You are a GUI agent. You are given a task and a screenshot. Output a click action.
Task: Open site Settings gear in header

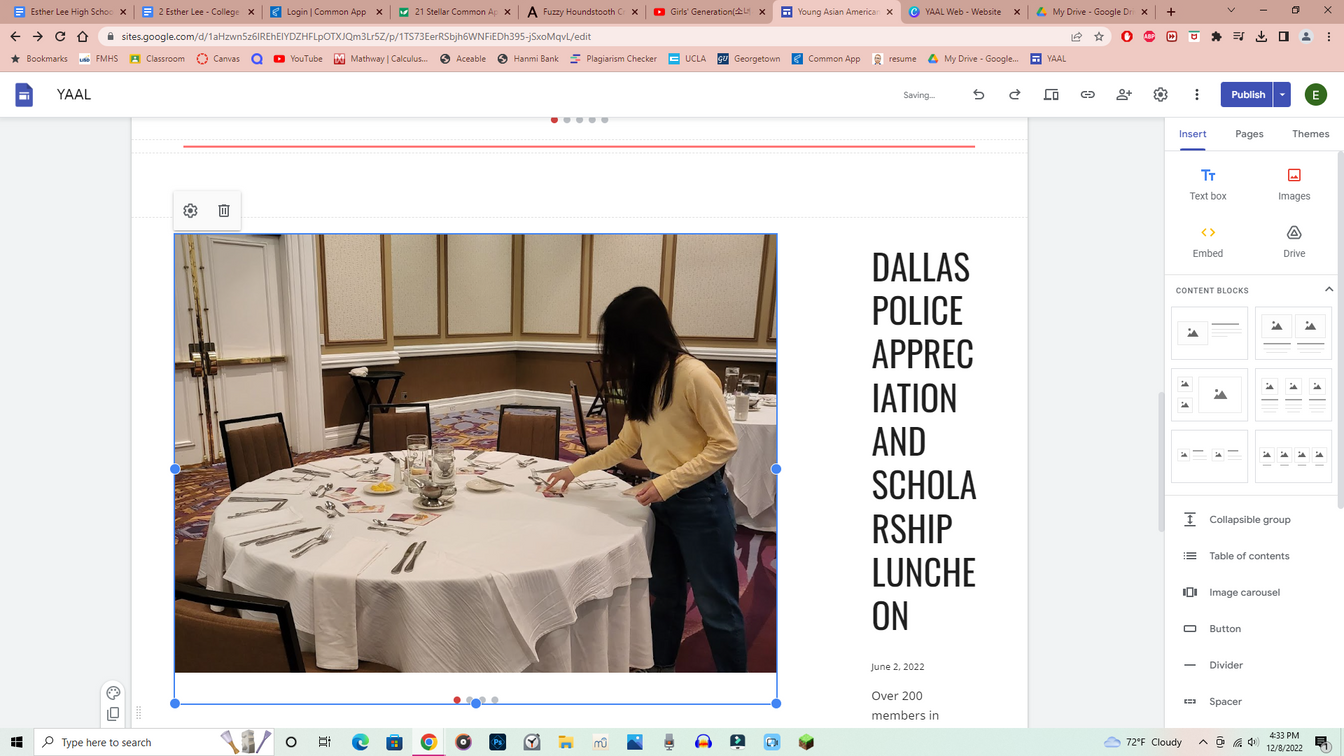(1160, 95)
